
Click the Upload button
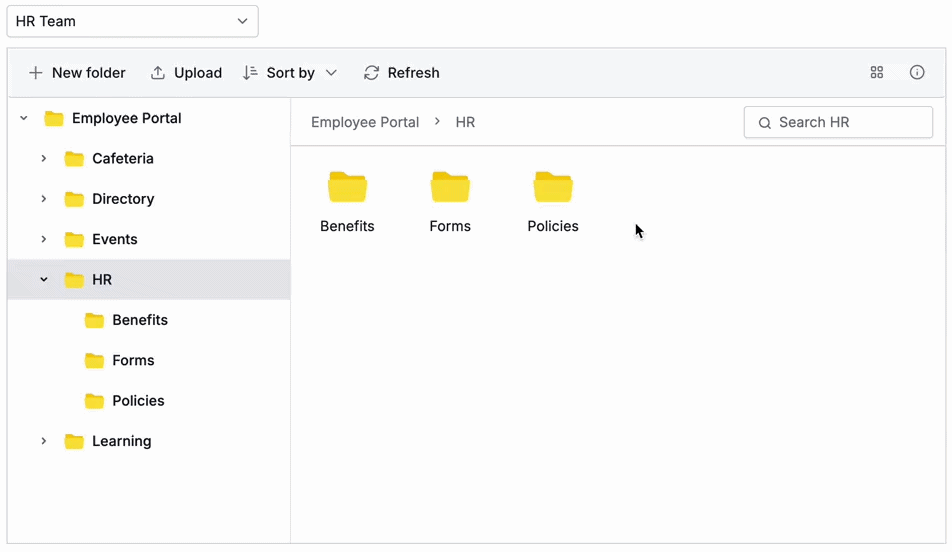[x=186, y=73]
